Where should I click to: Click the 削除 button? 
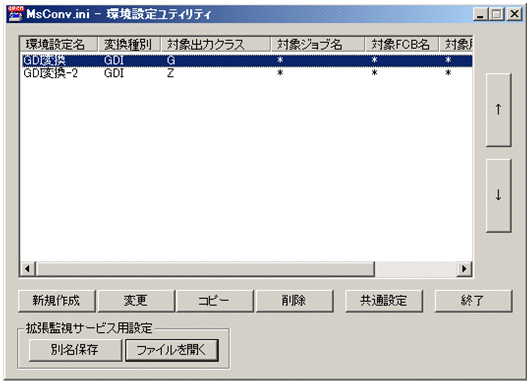coord(294,300)
